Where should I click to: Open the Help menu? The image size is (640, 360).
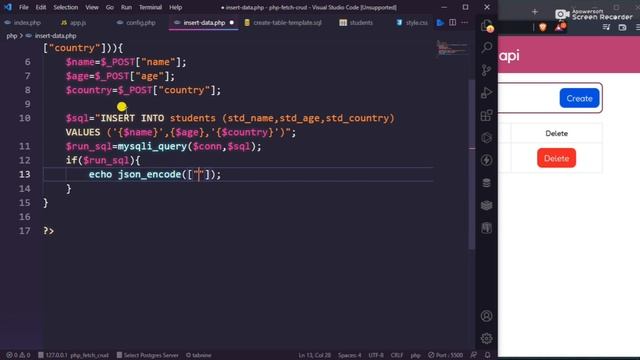(176, 7)
